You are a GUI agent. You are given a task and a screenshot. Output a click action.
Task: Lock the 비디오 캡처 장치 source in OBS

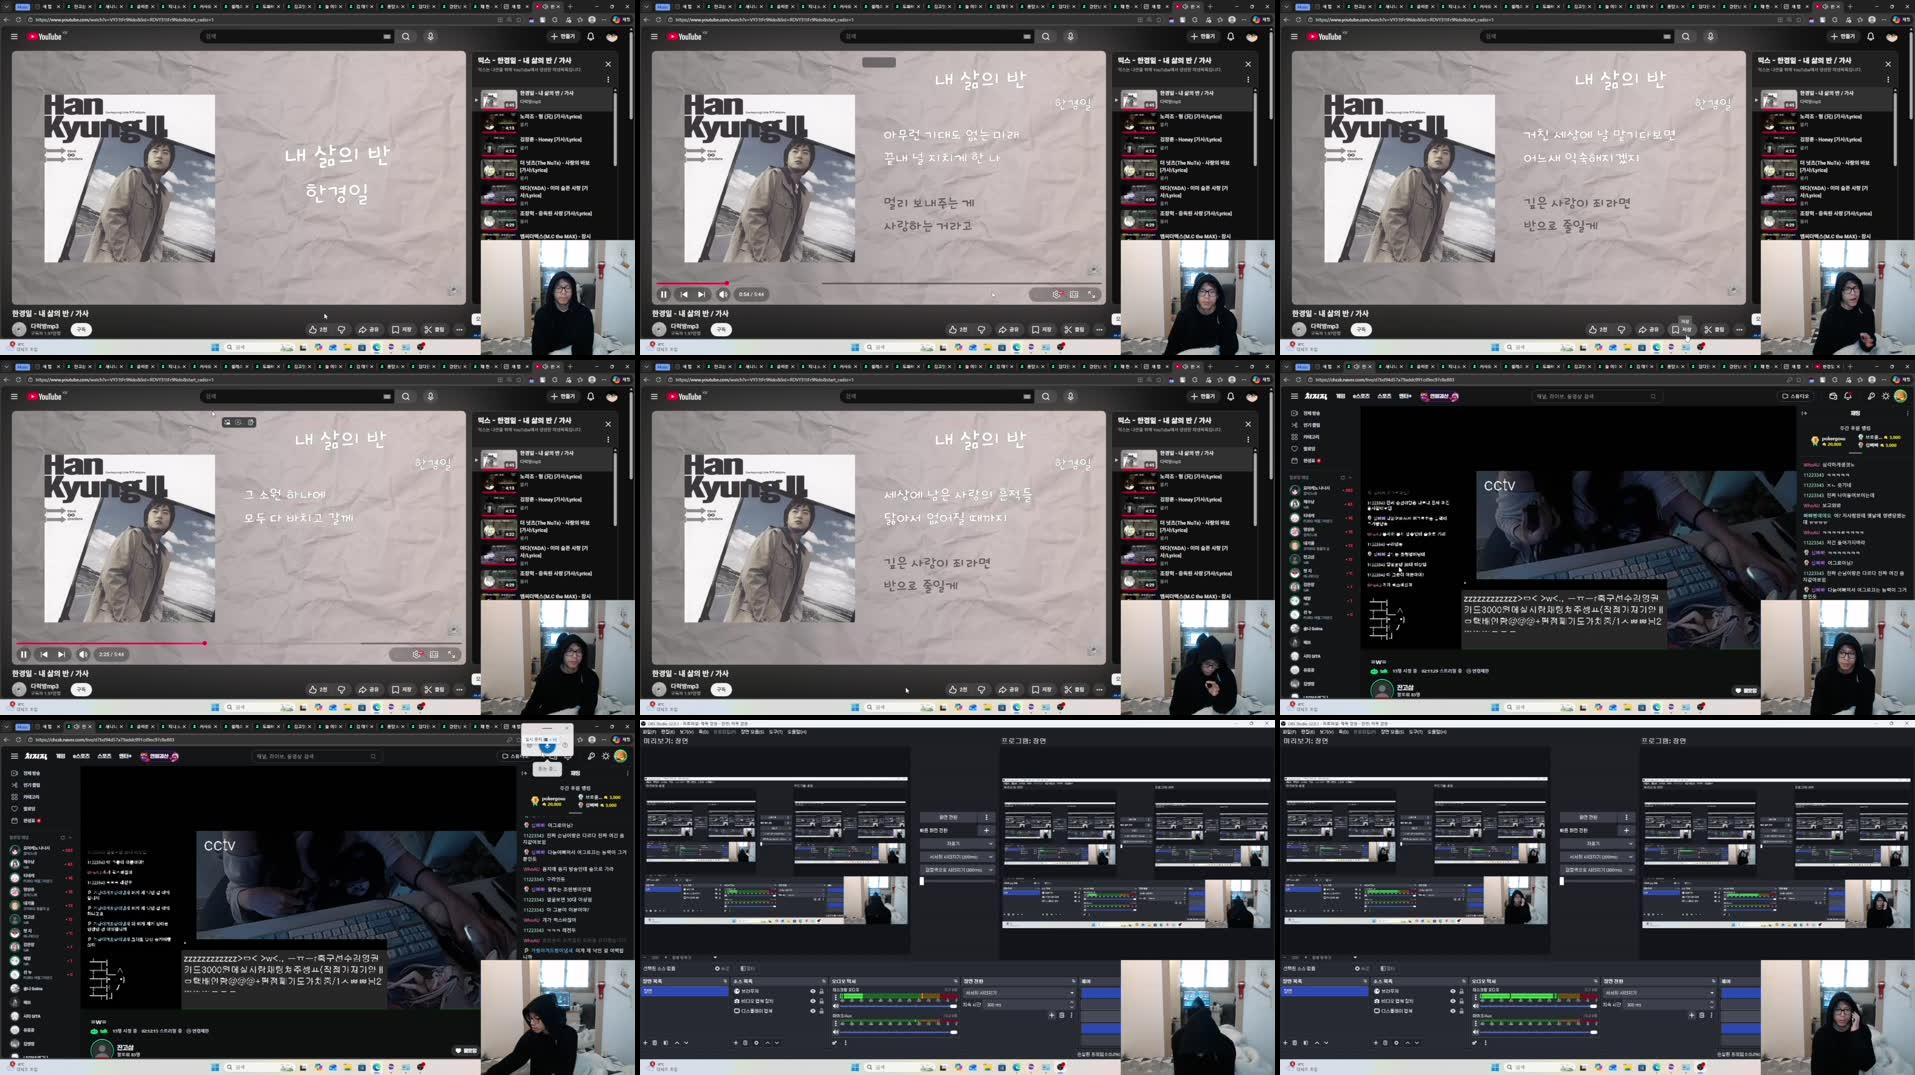[x=821, y=1001]
